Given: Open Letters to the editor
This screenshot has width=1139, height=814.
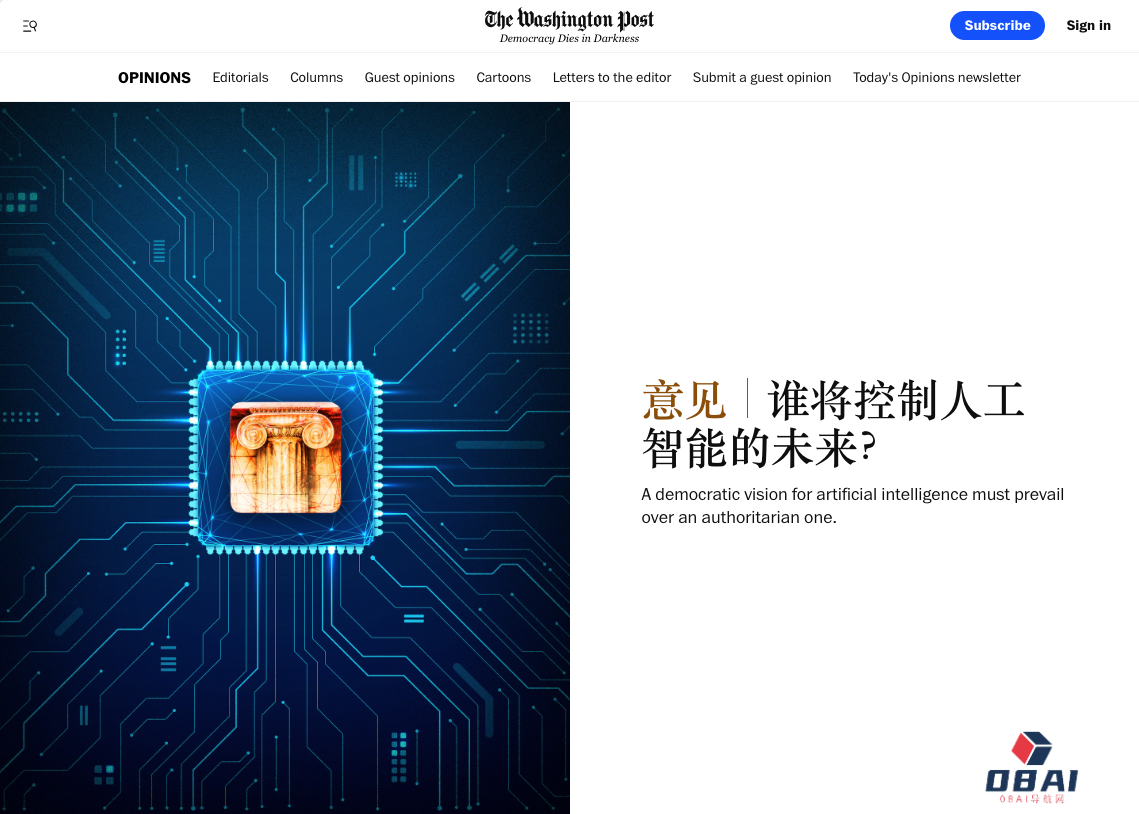Looking at the screenshot, I should (611, 77).
